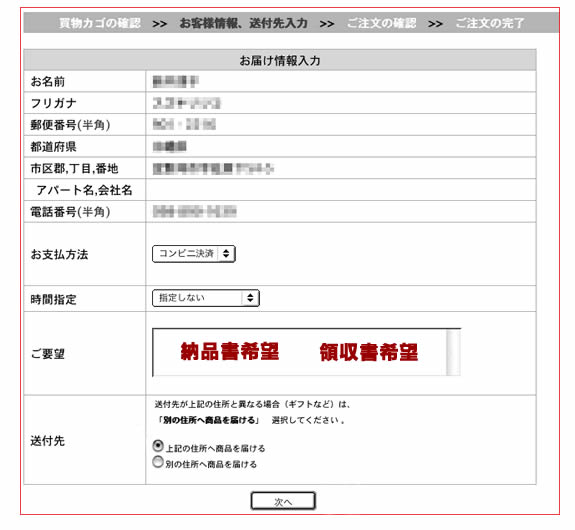This screenshot has width=575, height=530.
Task: Select お客様情報、送付先入力 step
Action: pos(243,23)
